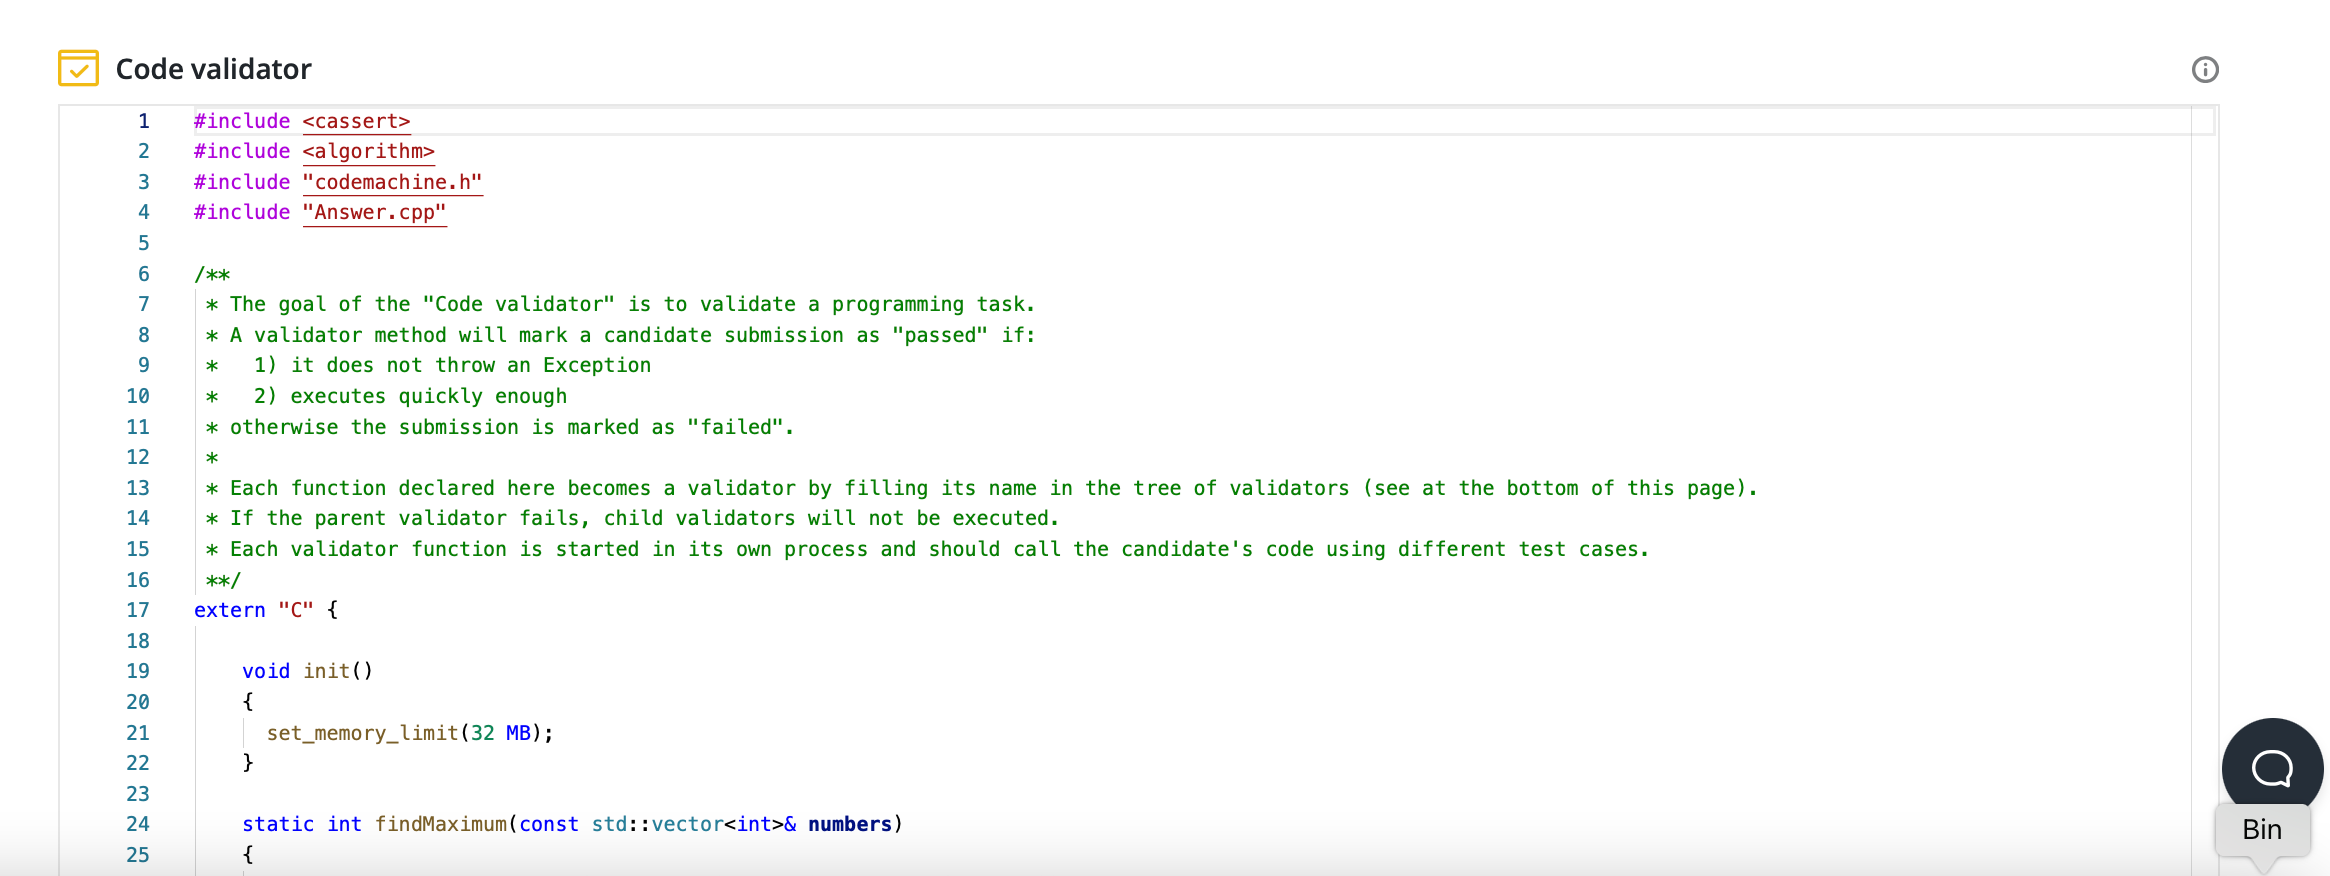Click the extern keyword on line 17
The width and height of the screenshot is (2330, 876).
click(x=229, y=610)
